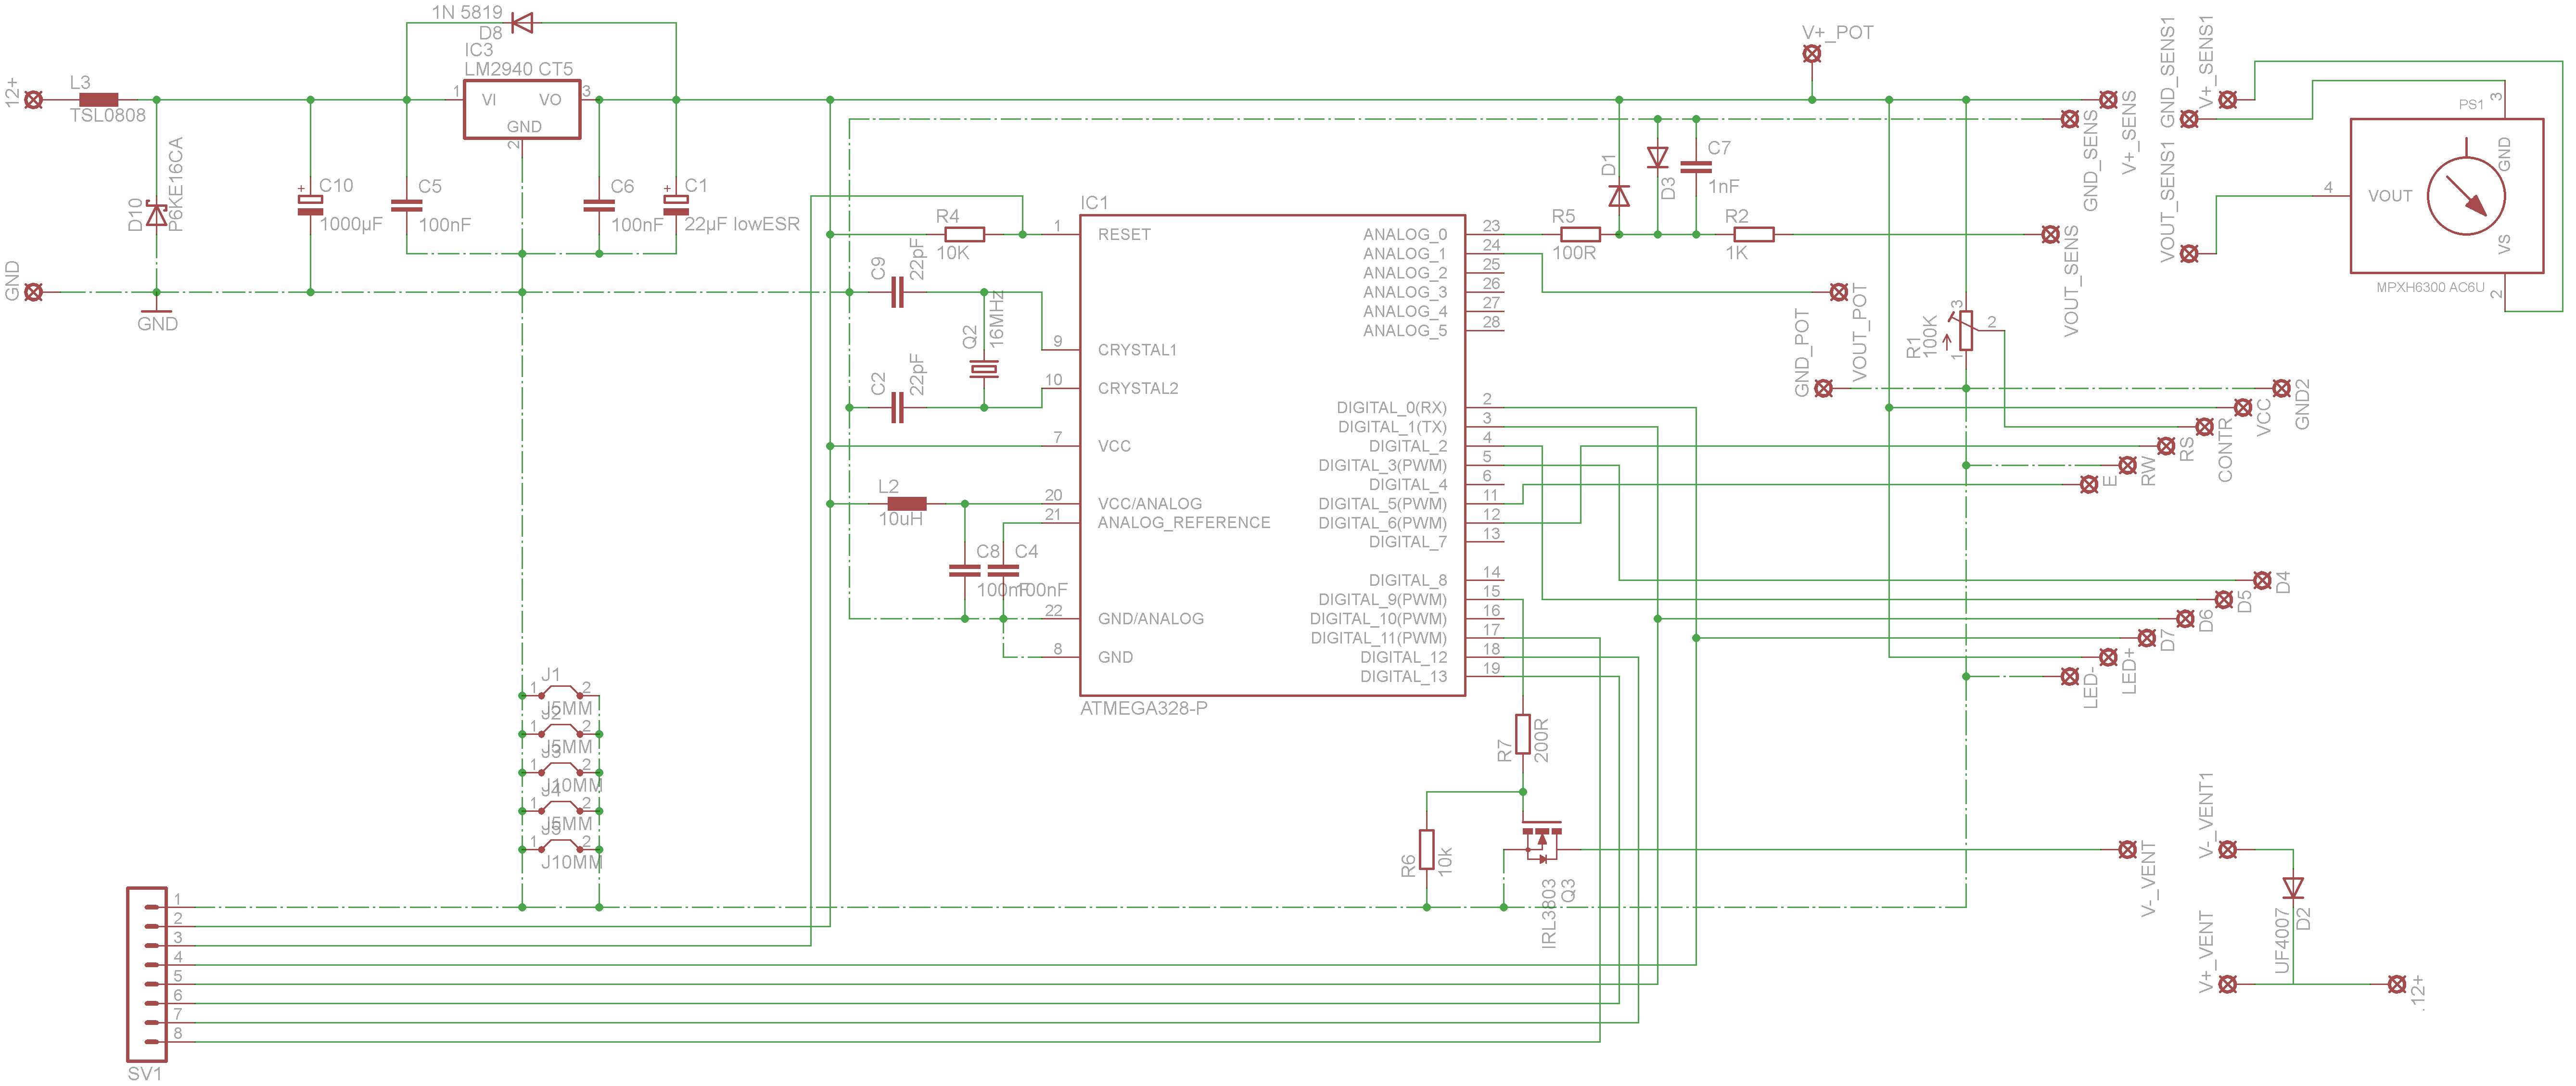Image resolution: width=2576 pixels, height=1086 pixels.
Task: Select the VCC/ANALOG pin label
Action: (1149, 503)
